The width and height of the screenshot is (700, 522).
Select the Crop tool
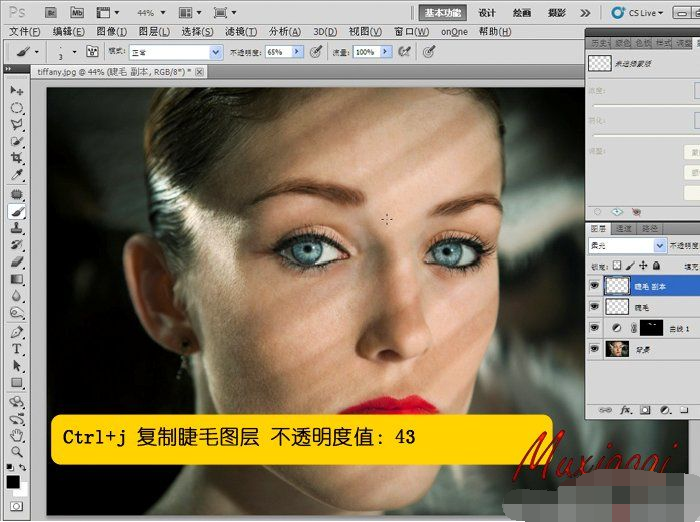point(17,158)
